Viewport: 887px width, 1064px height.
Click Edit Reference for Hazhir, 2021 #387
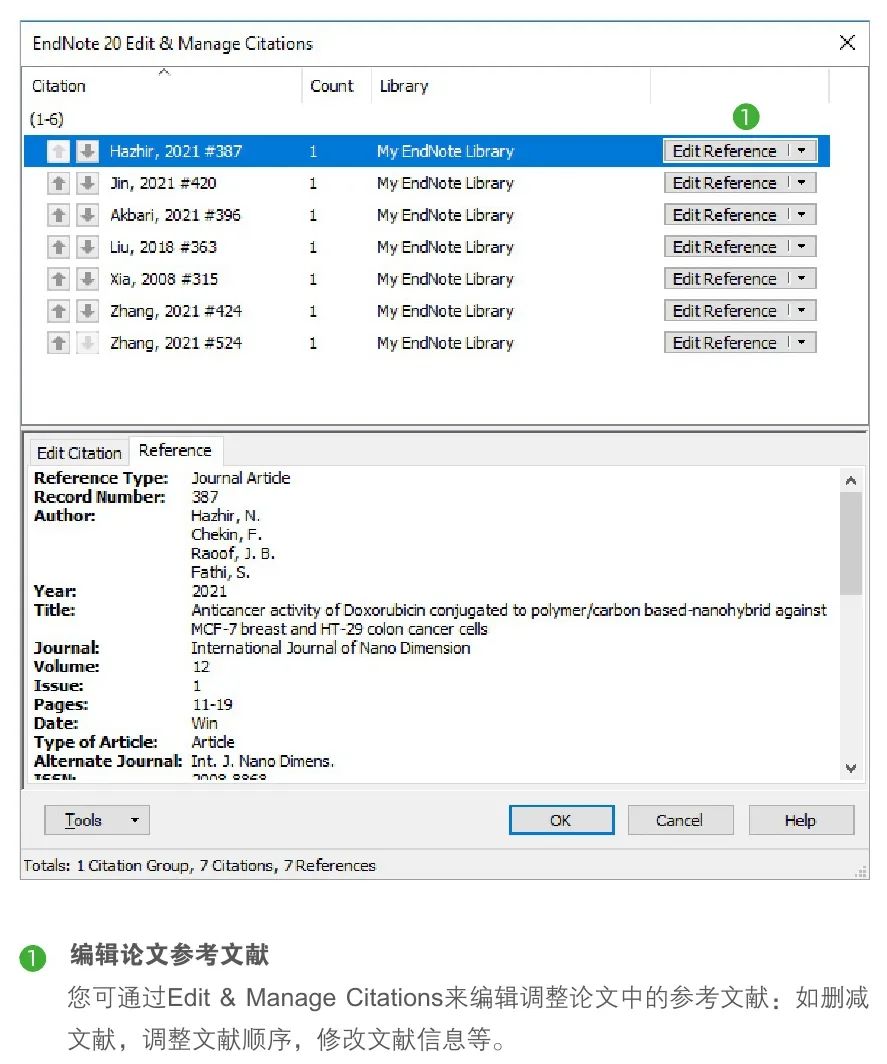[x=725, y=151]
